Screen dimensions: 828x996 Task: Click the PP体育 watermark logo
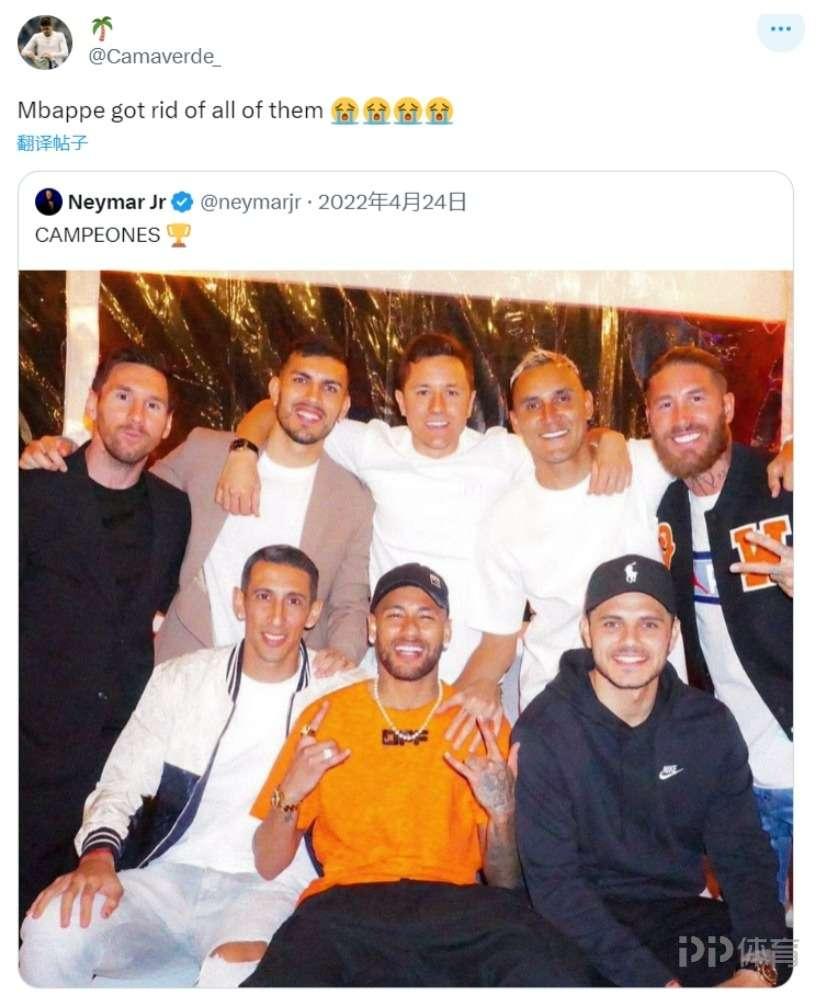click(737, 951)
